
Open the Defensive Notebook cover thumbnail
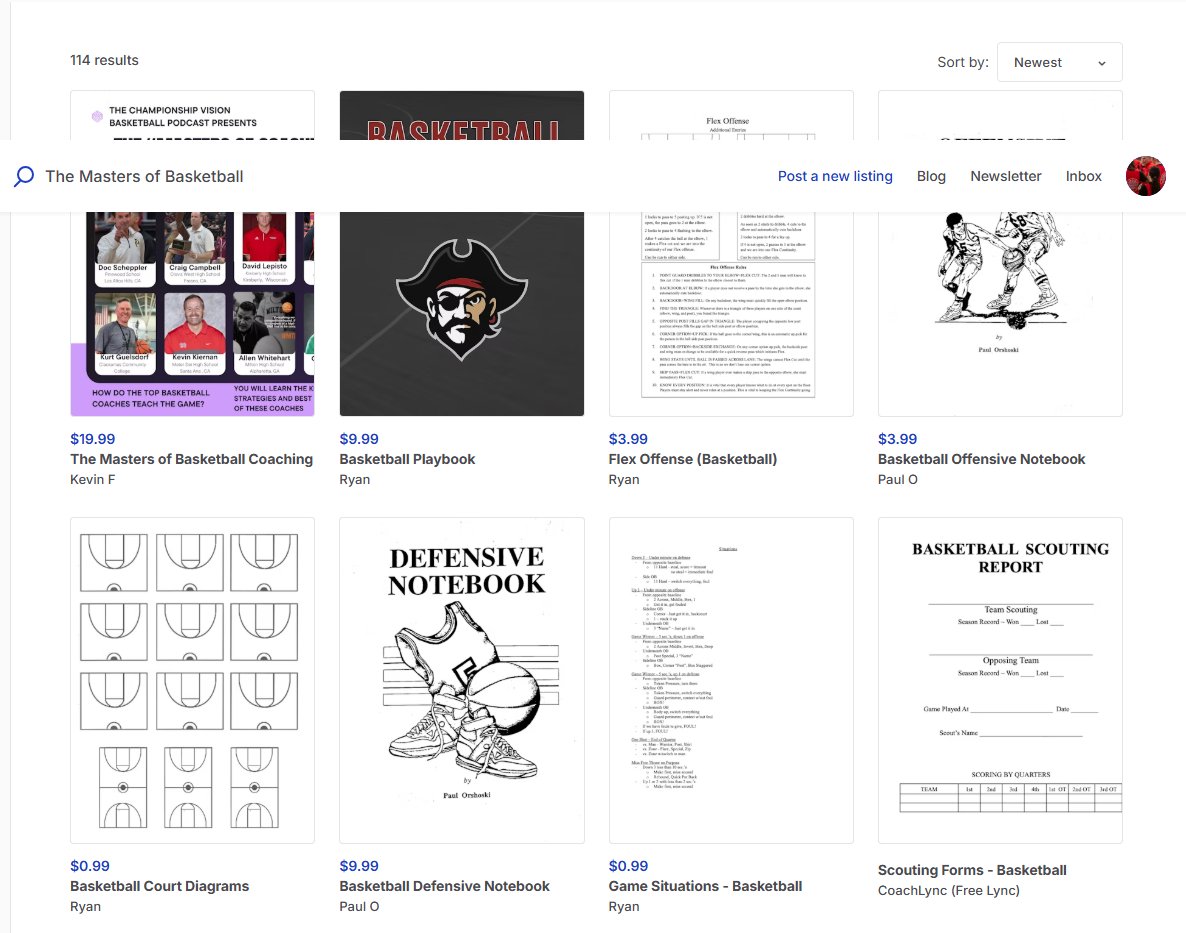[x=461, y=680]
